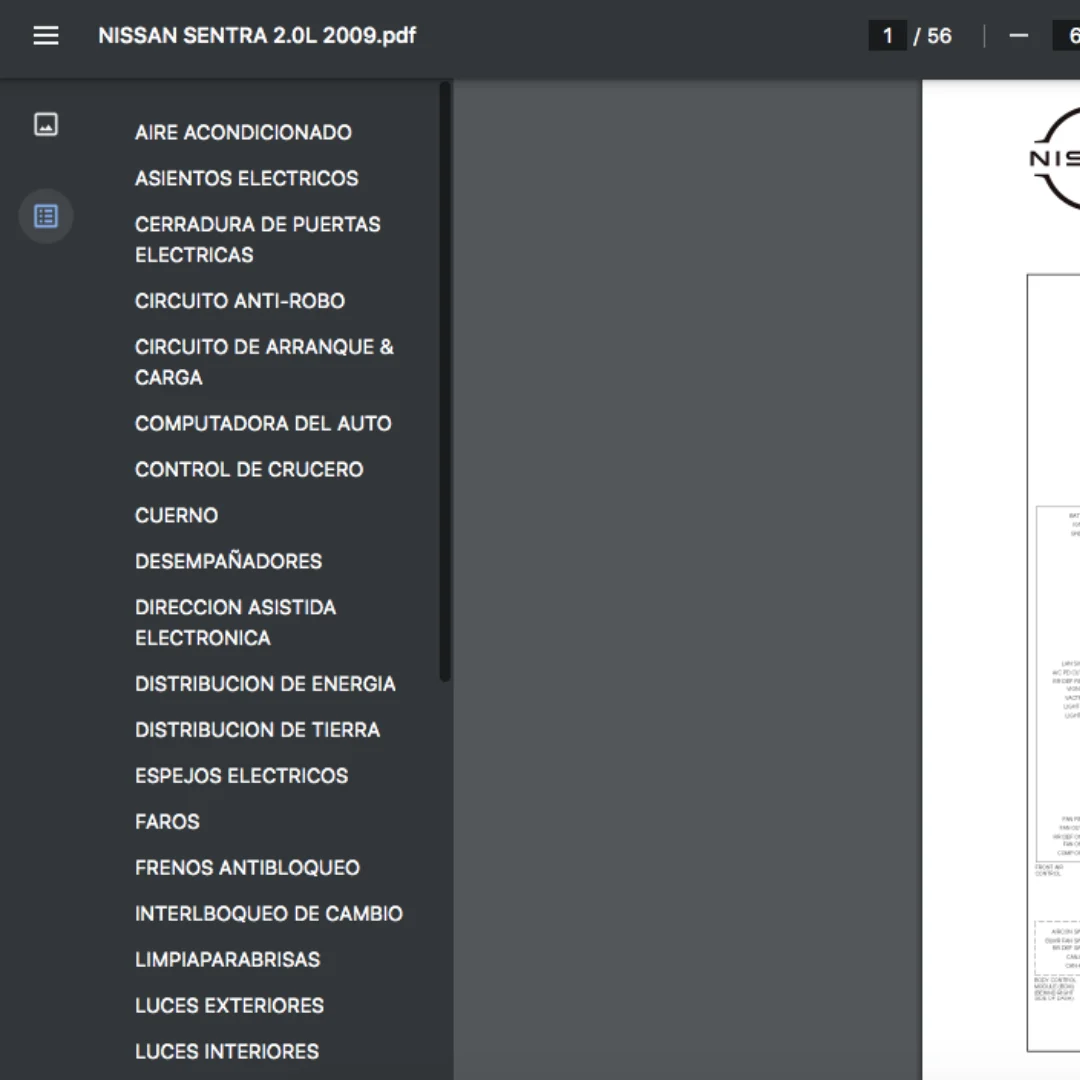Select the document outline icon

pos(45,216)
